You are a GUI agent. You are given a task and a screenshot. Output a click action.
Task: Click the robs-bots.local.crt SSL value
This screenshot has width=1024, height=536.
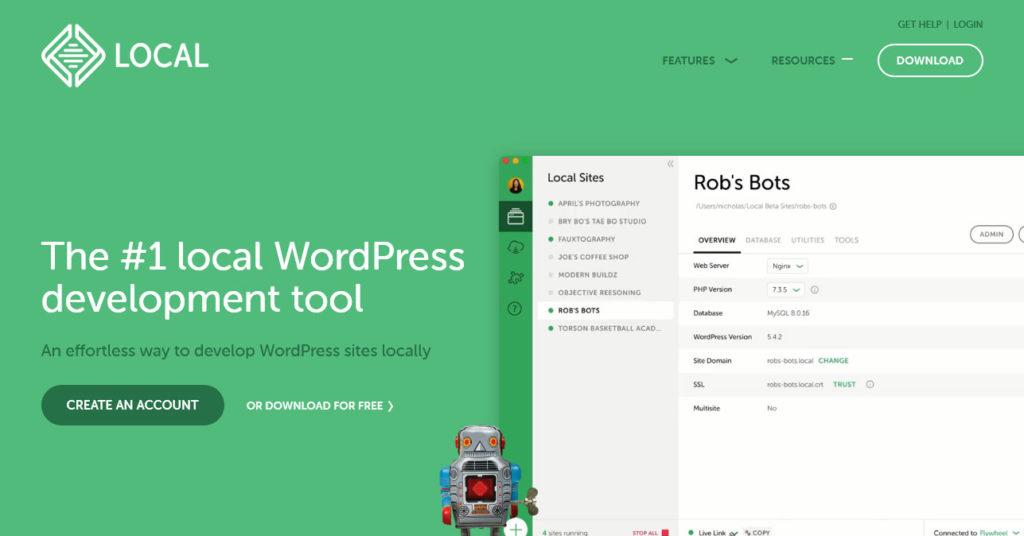pos(795,385)
